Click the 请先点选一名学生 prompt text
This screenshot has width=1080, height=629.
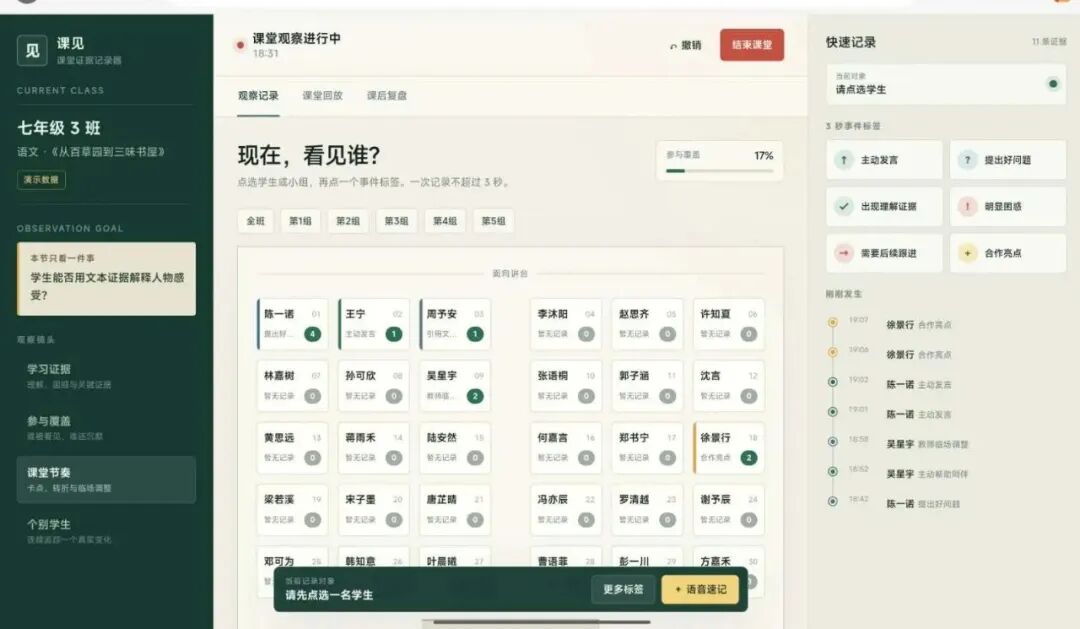[329, 595]
